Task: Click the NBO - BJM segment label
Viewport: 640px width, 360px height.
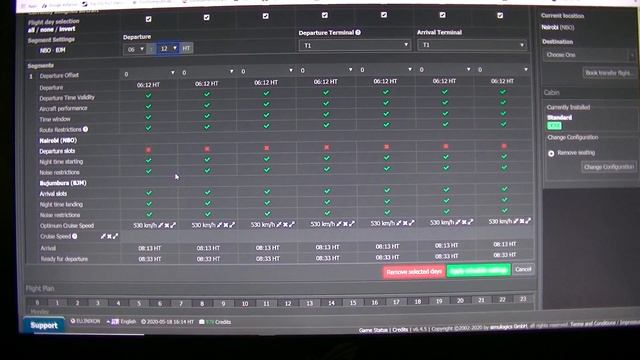Action: coord(52,50)
